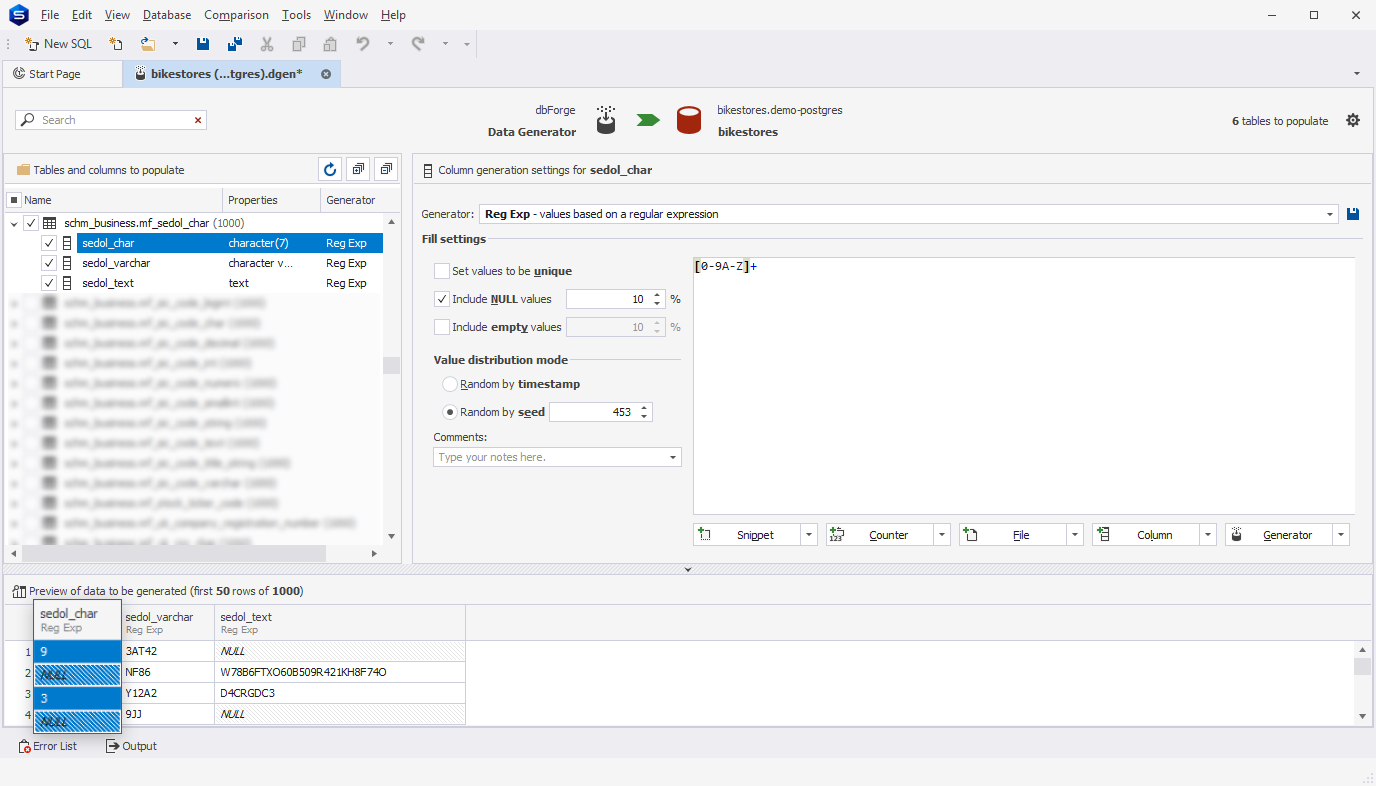The width and height of the screenshot is (1376, 786).
Task: Open the Help menu
Action: pos(393,15)
